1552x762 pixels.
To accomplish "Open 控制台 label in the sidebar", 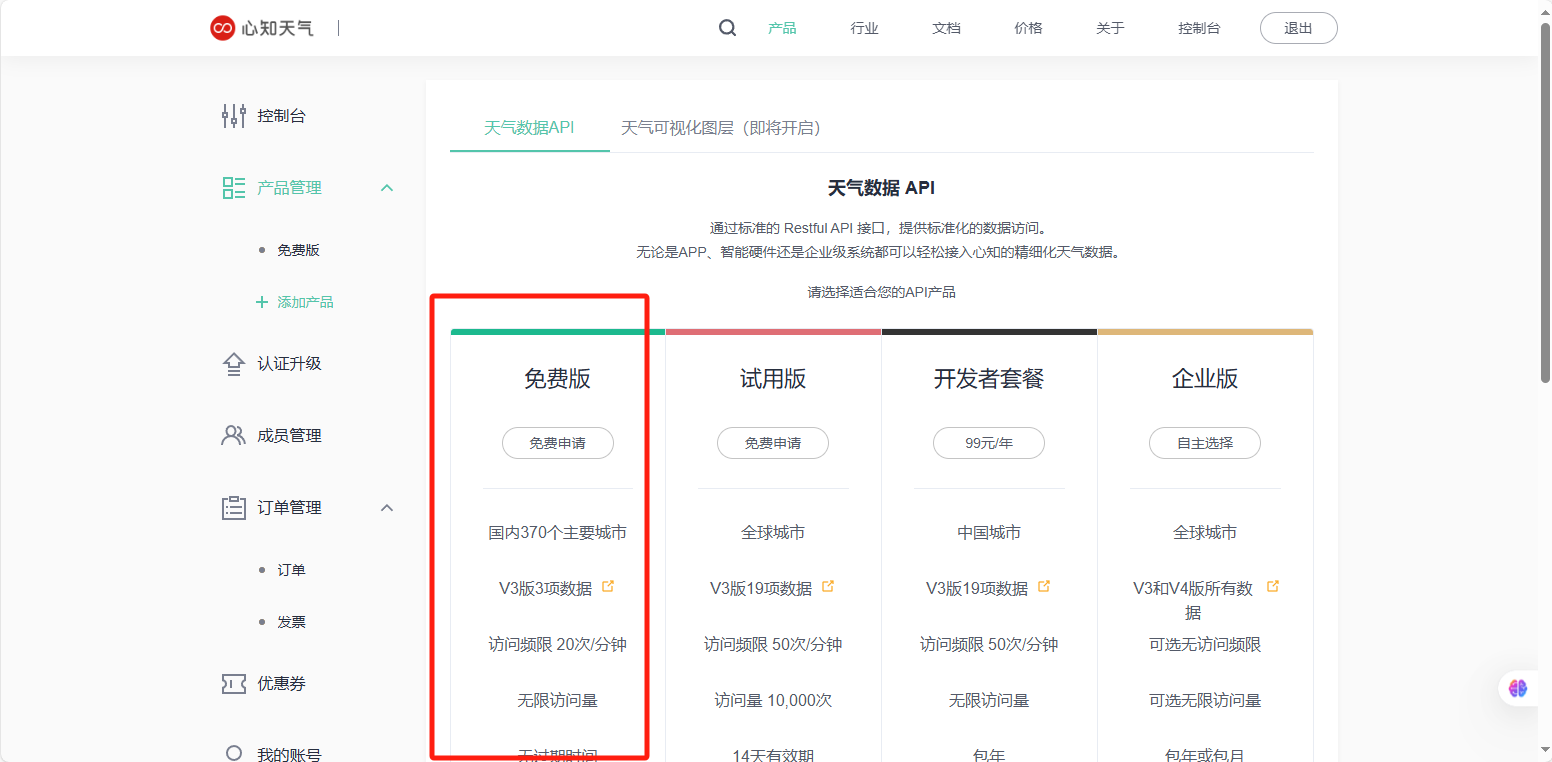I will tap(281, 116).
